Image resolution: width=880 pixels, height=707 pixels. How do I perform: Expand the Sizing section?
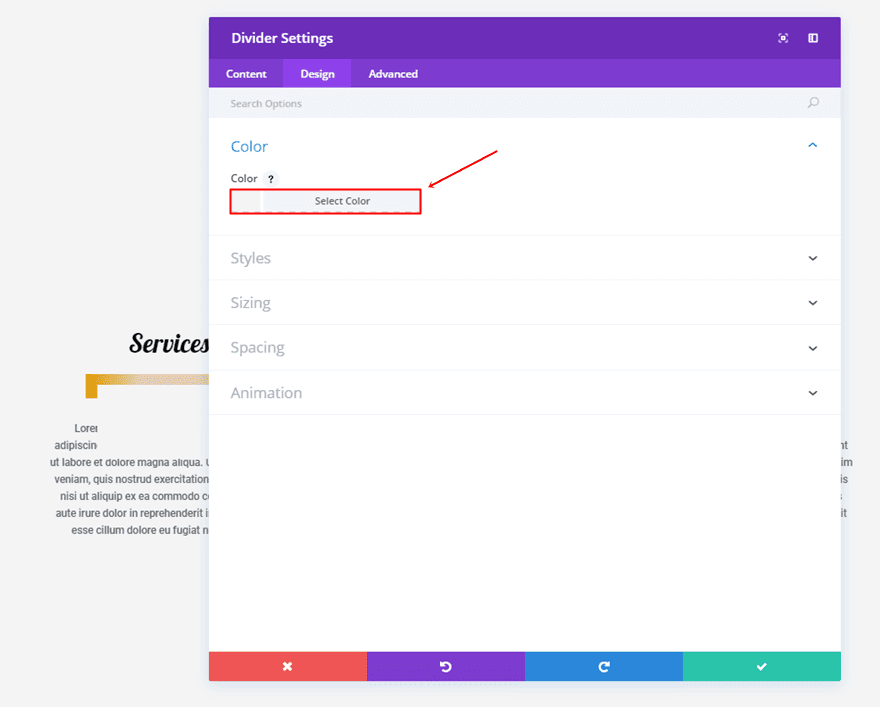click(812, 303)
